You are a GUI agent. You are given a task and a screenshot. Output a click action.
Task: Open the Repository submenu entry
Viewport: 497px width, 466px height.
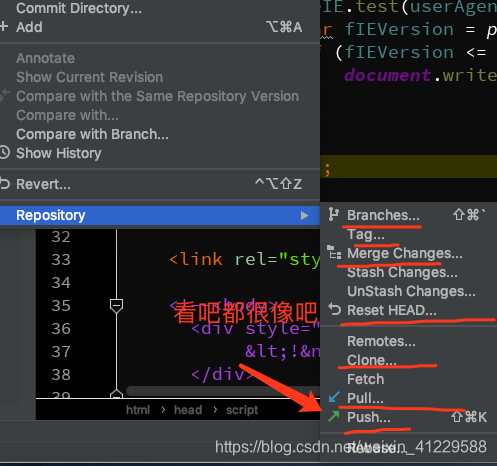coord(160,215)
